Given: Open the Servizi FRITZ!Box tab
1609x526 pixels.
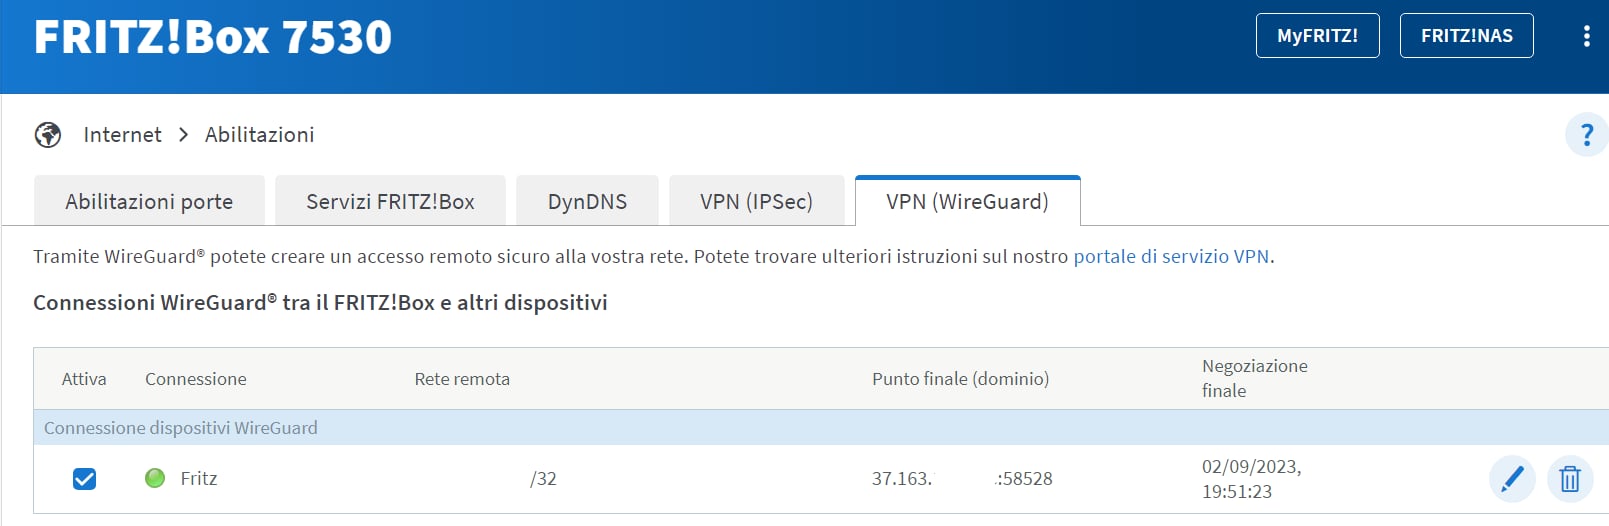Looking at the screenshot, I should tap(390, 201).
